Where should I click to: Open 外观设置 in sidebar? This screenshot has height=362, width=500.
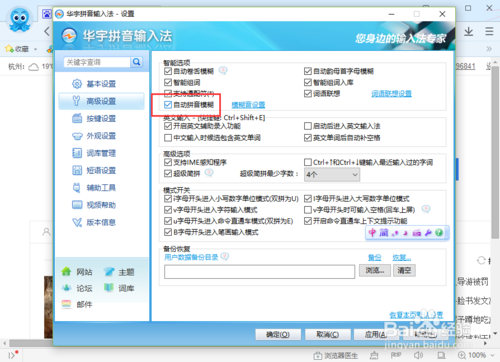click(101, 136)
